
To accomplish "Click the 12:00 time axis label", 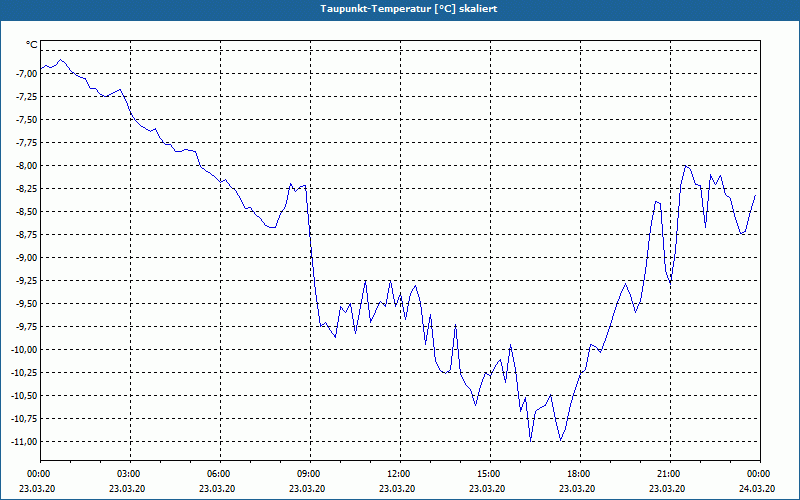I will pos(401,474).
